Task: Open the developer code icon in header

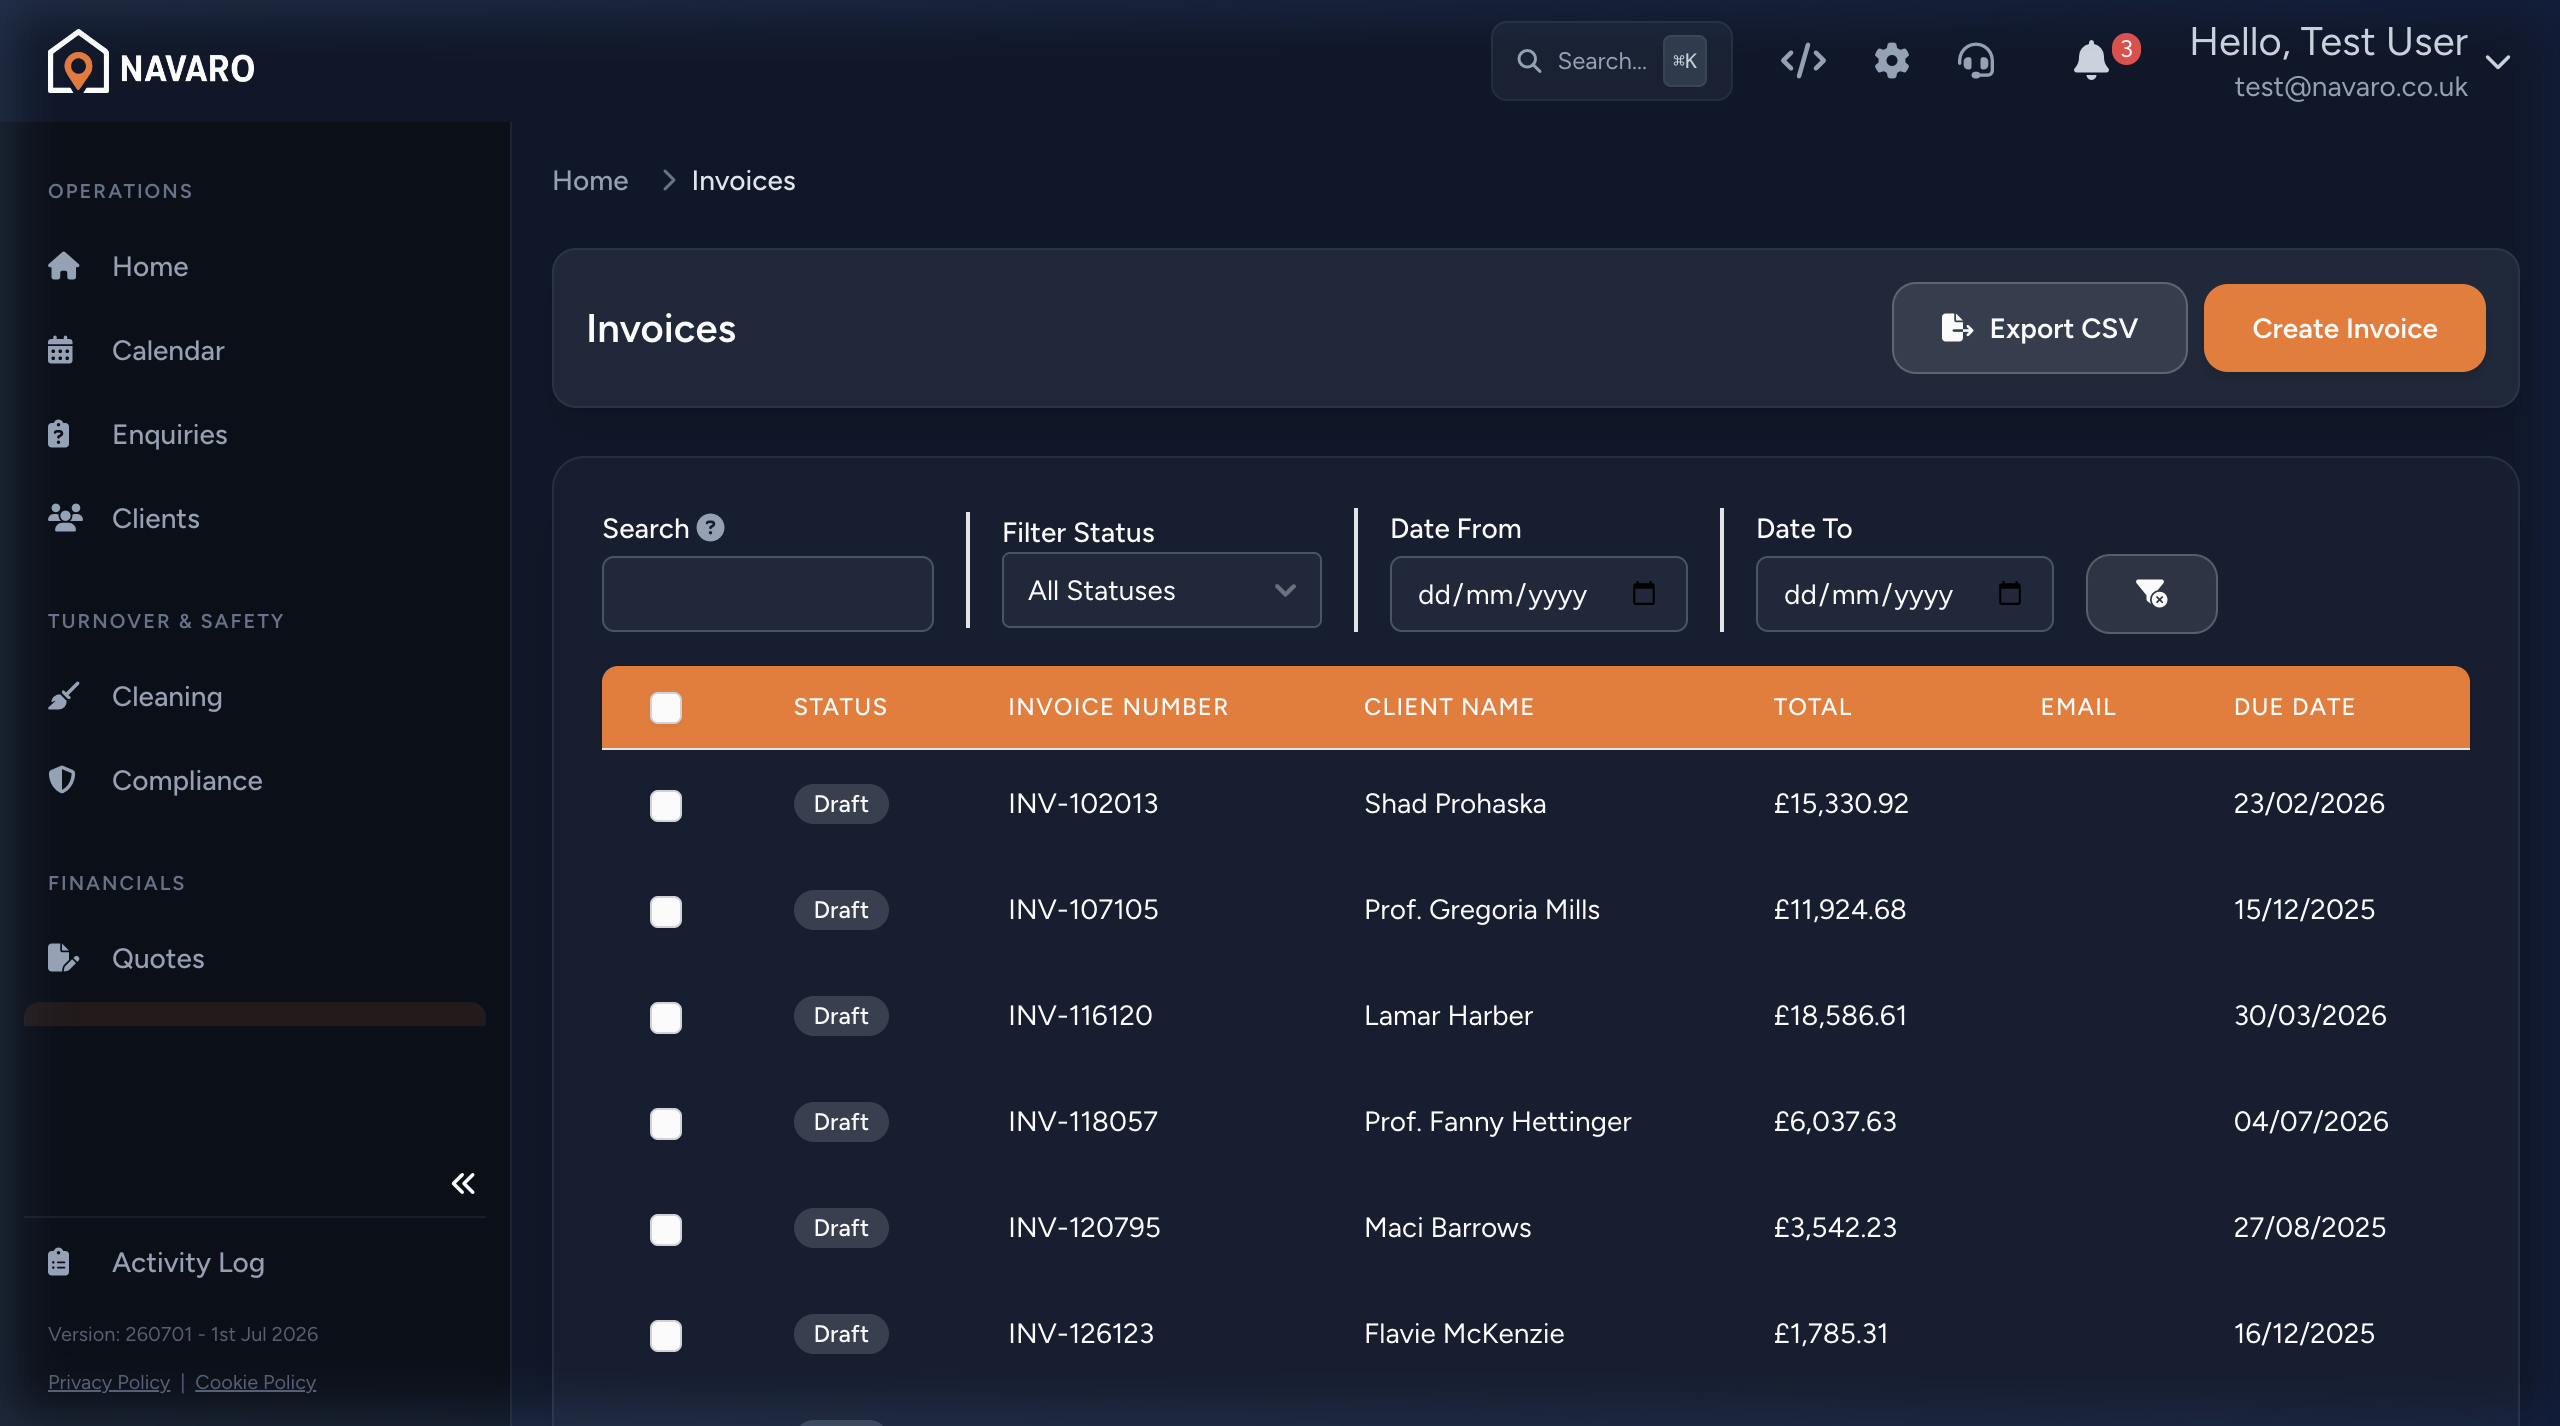Action: tap(1803, 61)
